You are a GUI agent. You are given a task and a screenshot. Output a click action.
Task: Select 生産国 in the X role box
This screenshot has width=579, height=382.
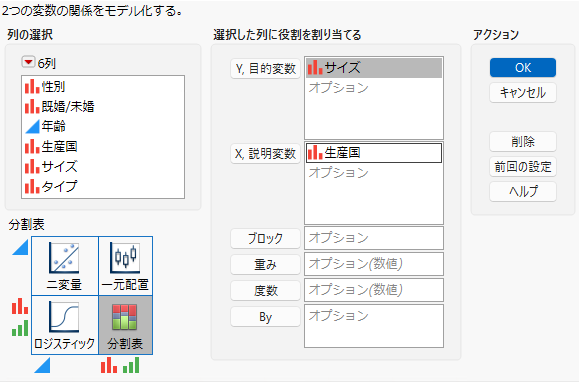coord(374,153)
